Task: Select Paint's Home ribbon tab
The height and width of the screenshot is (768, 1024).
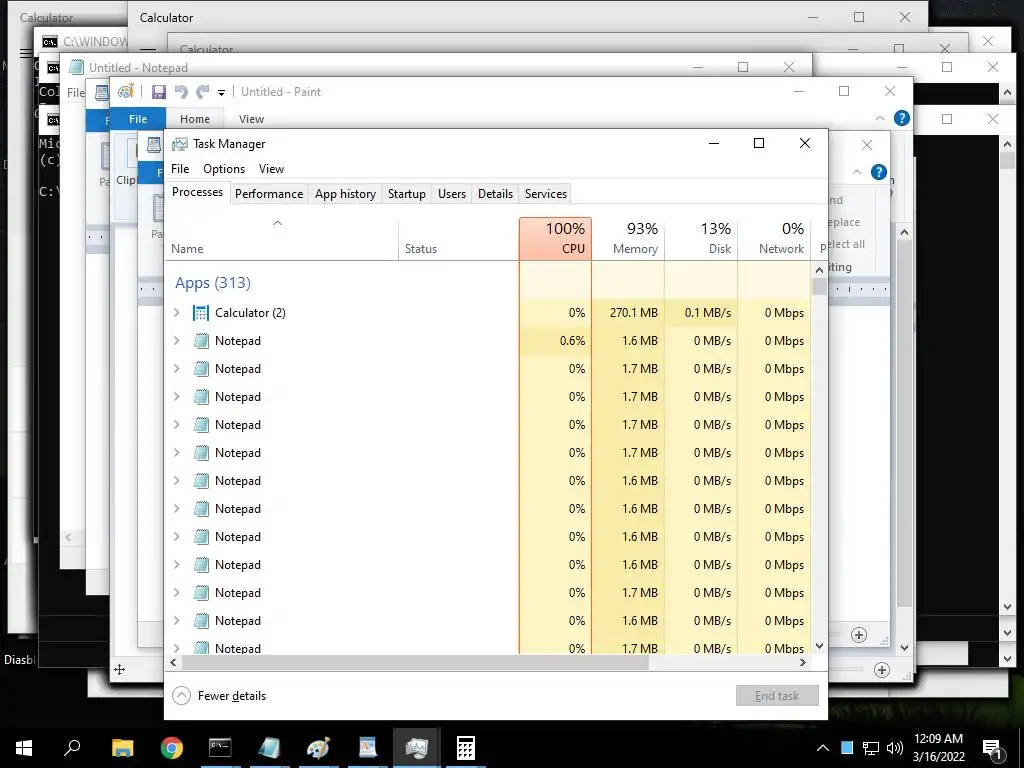Action: pyautogui.click(x=195, y=119)
